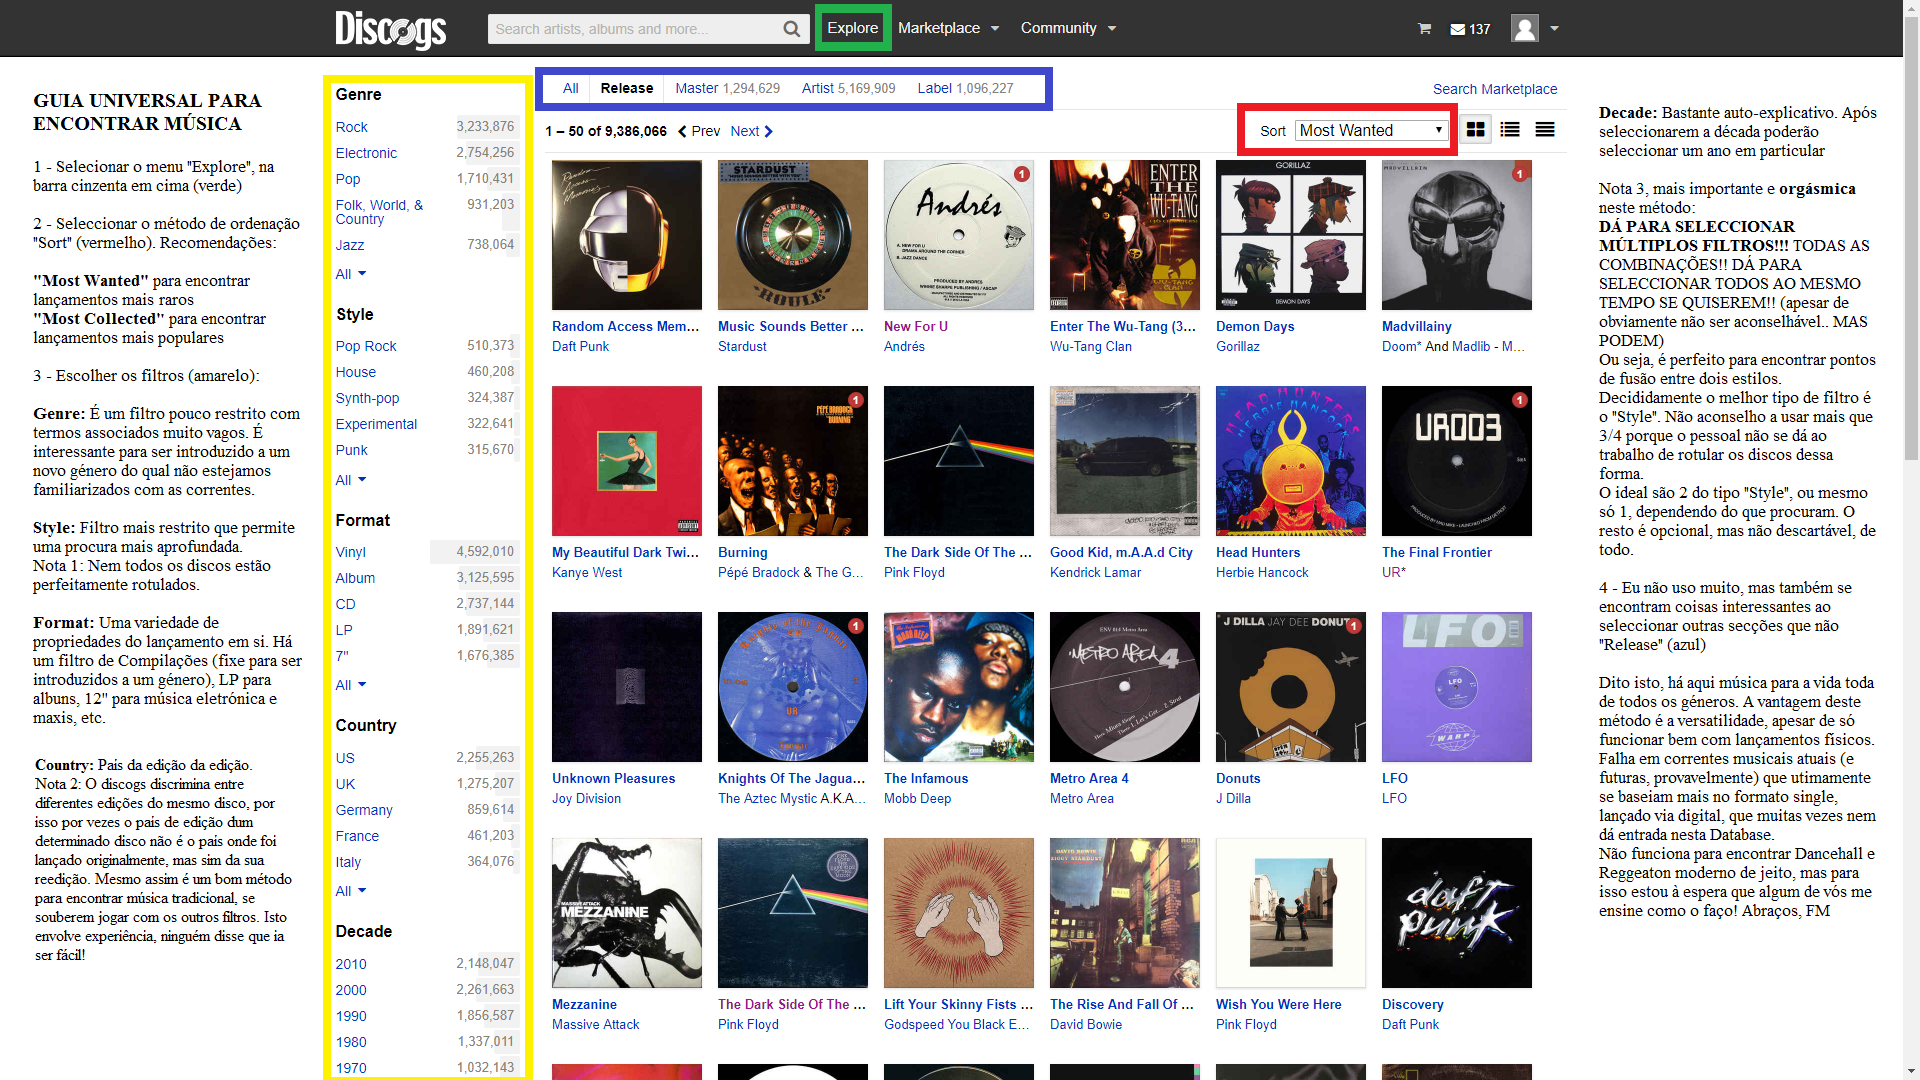Filter by Pop Rock style
Image resolution: width=1920 pixels, height=1080 pixels.
[x=366, y=346]
